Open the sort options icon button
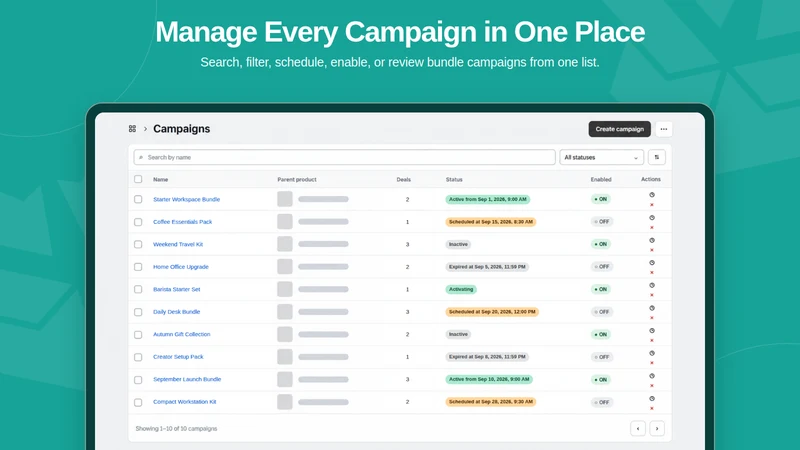Screen dimensions: 800x450 [x=657, y=157]
